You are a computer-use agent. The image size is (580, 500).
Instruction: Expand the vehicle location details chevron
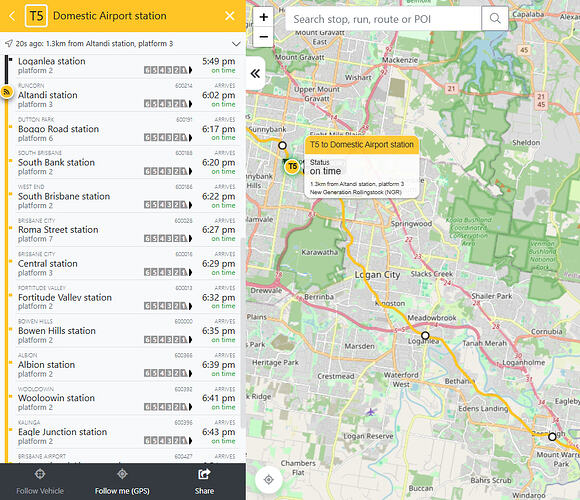coord(236,44)
